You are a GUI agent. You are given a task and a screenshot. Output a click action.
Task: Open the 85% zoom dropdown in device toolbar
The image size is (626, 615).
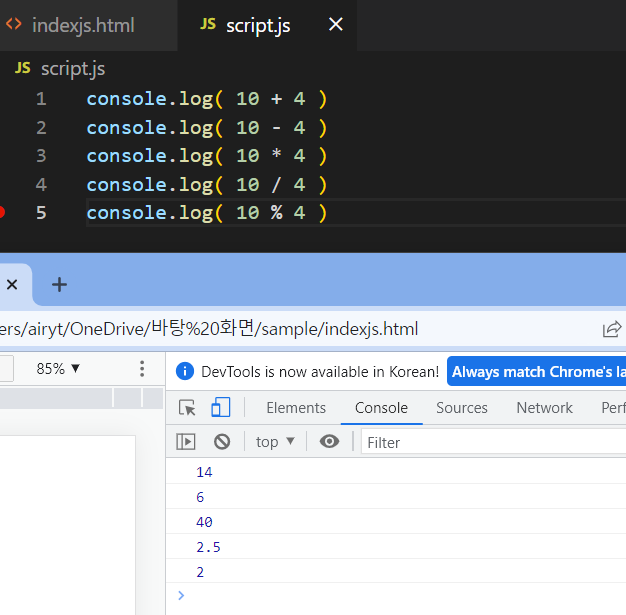[58, 369]
